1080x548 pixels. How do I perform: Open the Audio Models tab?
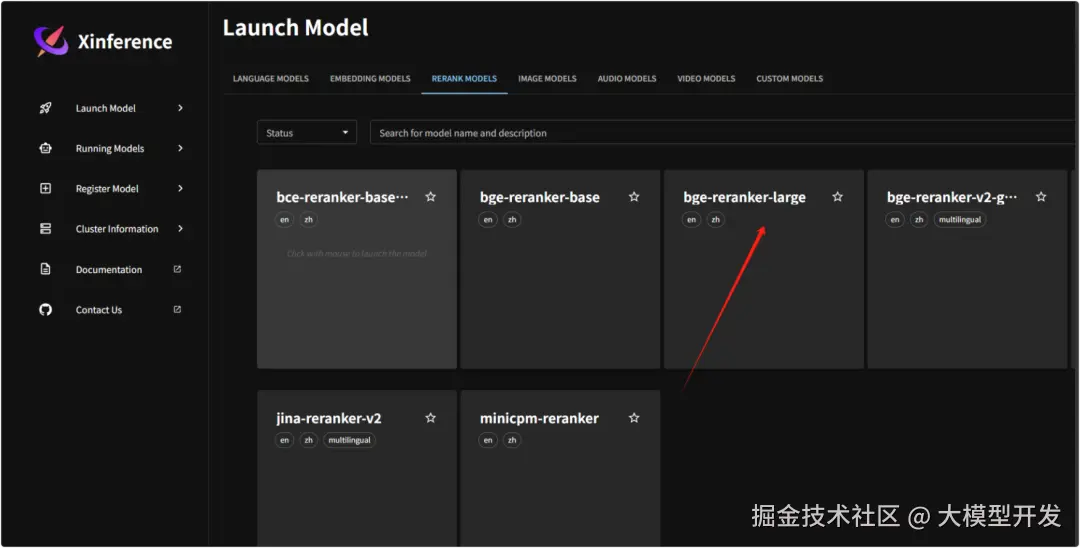(x=627, y=78)
